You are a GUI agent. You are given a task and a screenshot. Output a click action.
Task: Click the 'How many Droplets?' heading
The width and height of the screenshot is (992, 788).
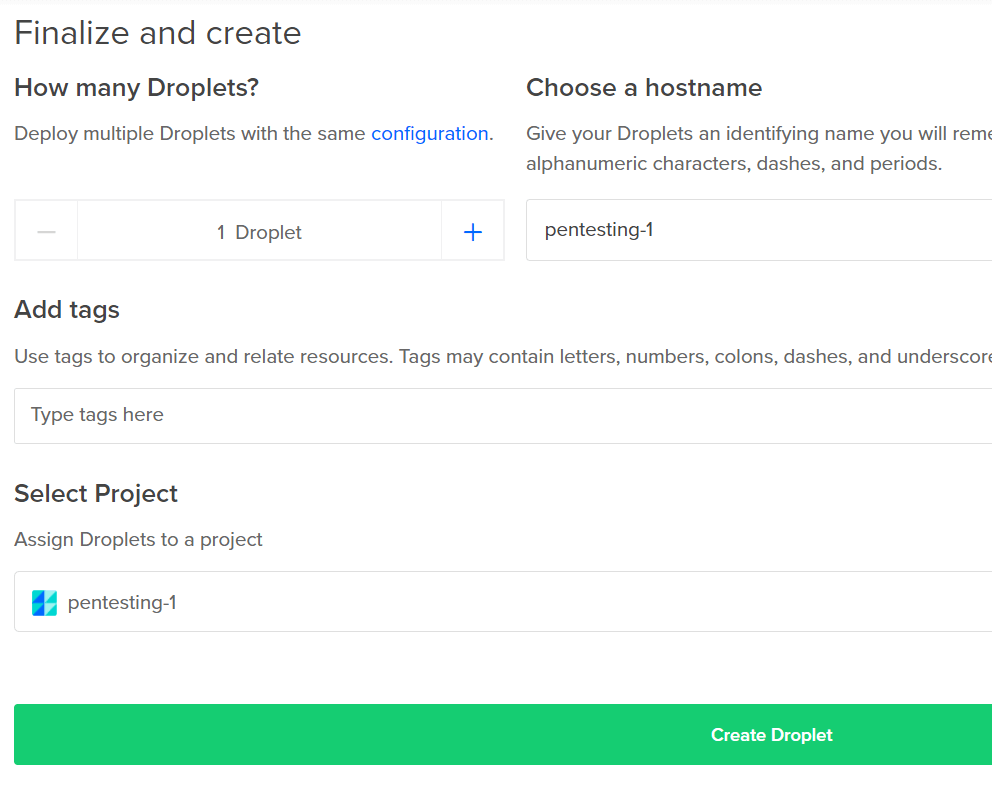pyautogui.click(x=136, y=88)
